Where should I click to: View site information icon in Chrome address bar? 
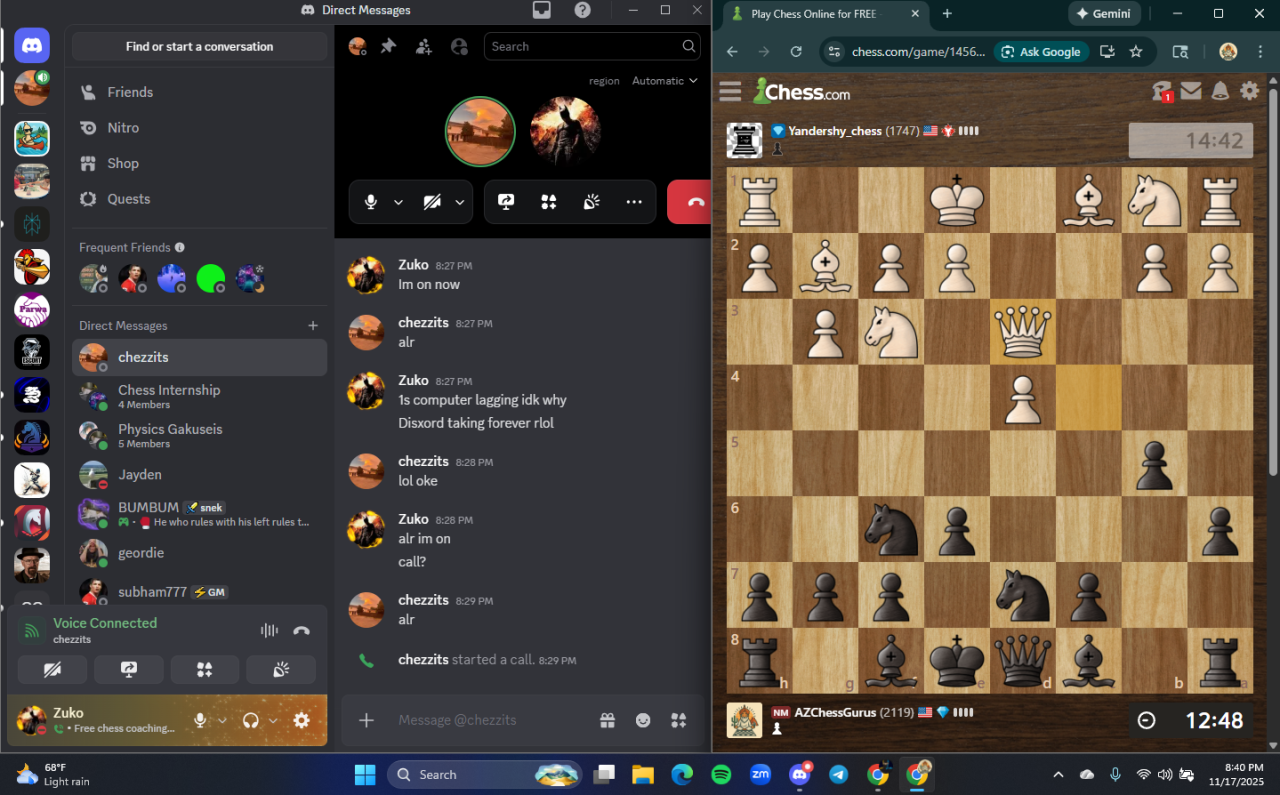(835, 52)
